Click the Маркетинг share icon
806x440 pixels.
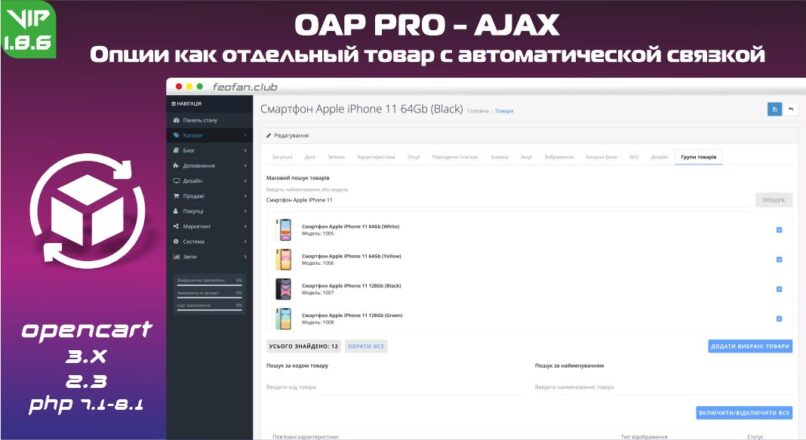(176, 226)
